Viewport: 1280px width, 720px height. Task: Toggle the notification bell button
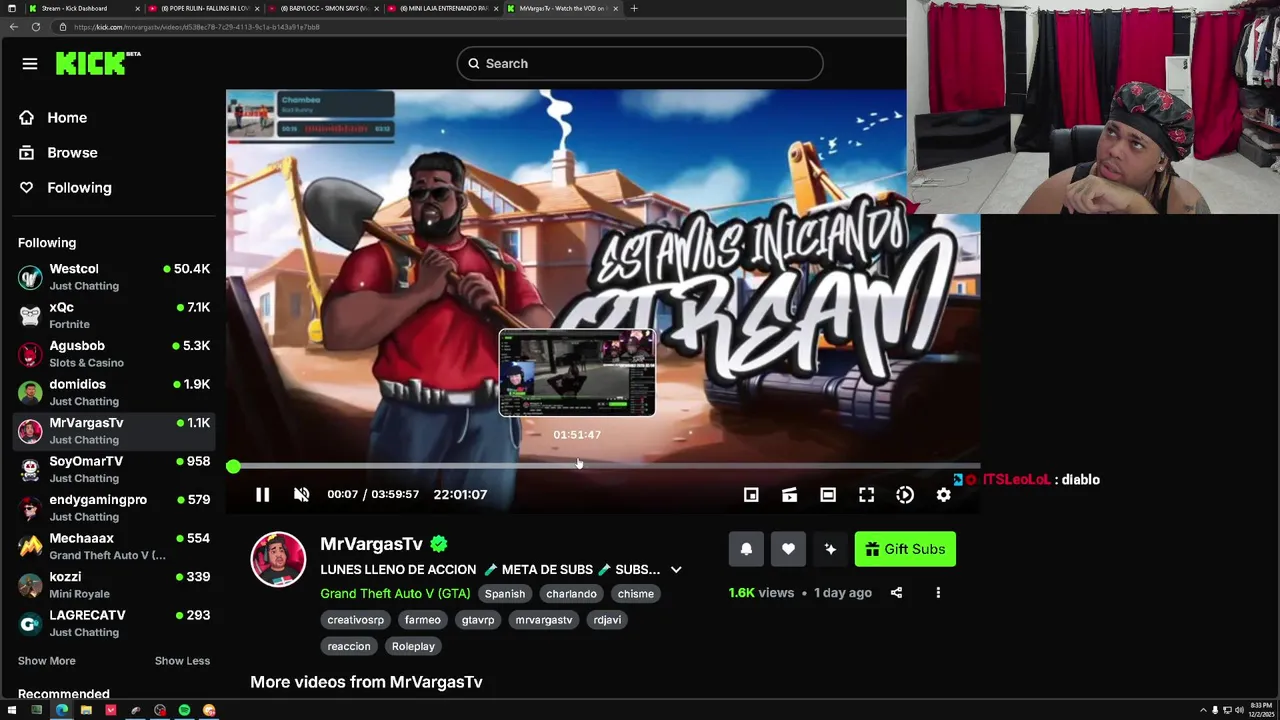[746, 549]
